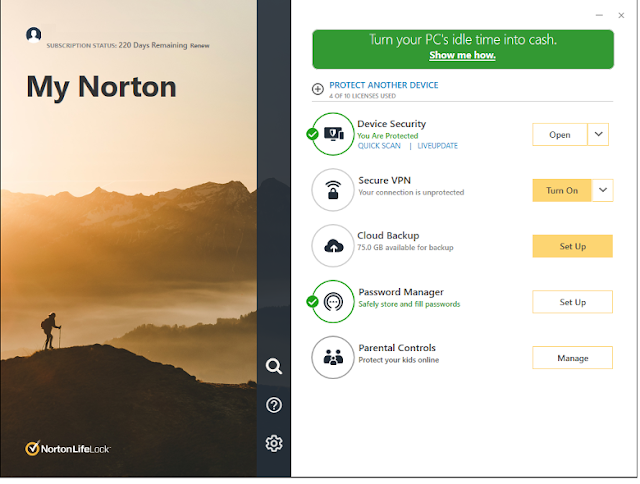Click '4 OF 10 LICENSES USED' text

362,96
